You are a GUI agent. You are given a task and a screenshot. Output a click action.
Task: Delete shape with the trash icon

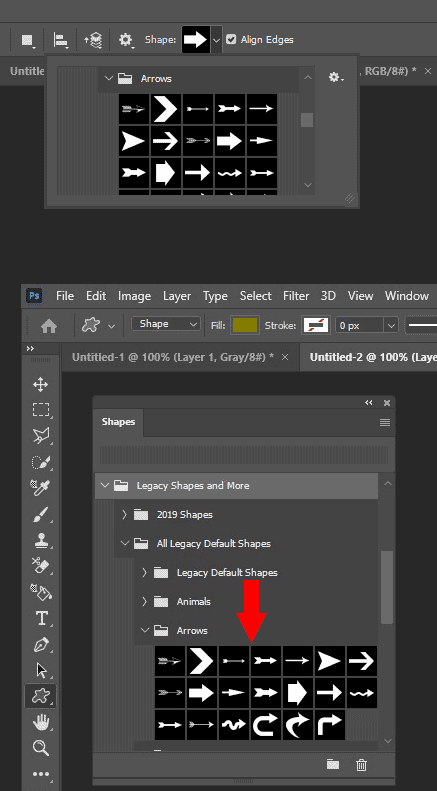(361, 765)
